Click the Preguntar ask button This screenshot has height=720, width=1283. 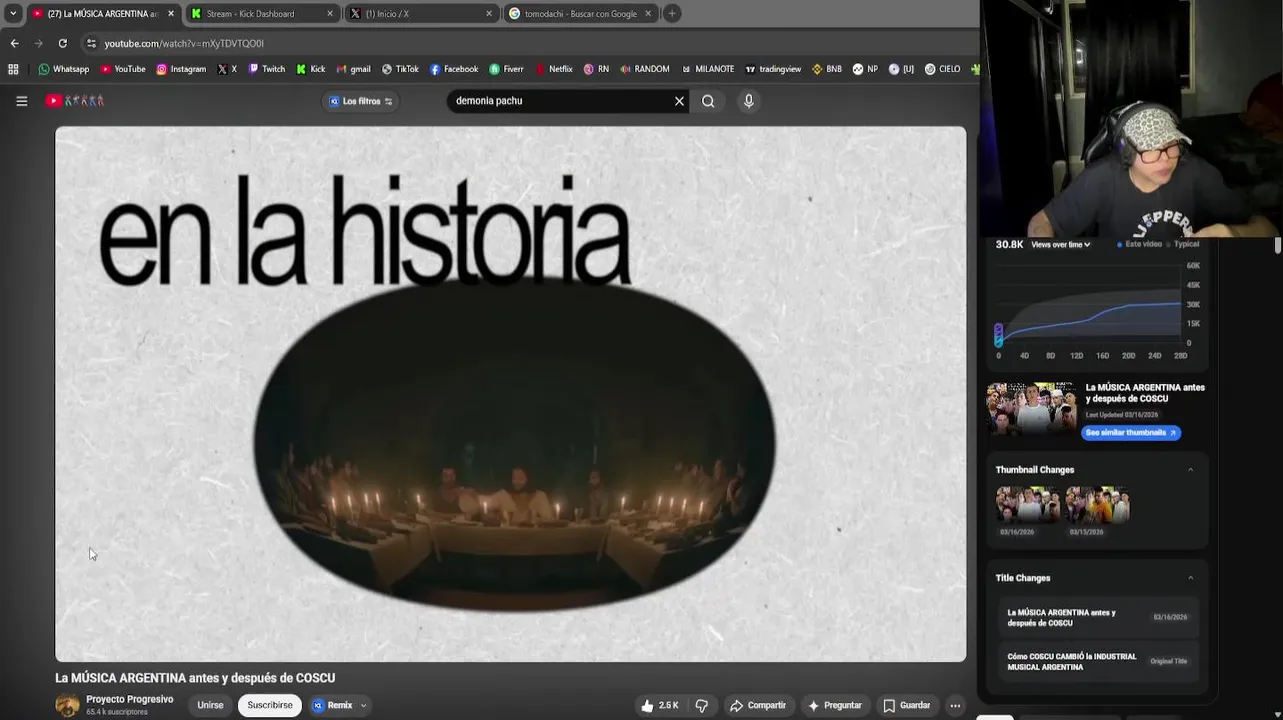[x=834, y=705]
